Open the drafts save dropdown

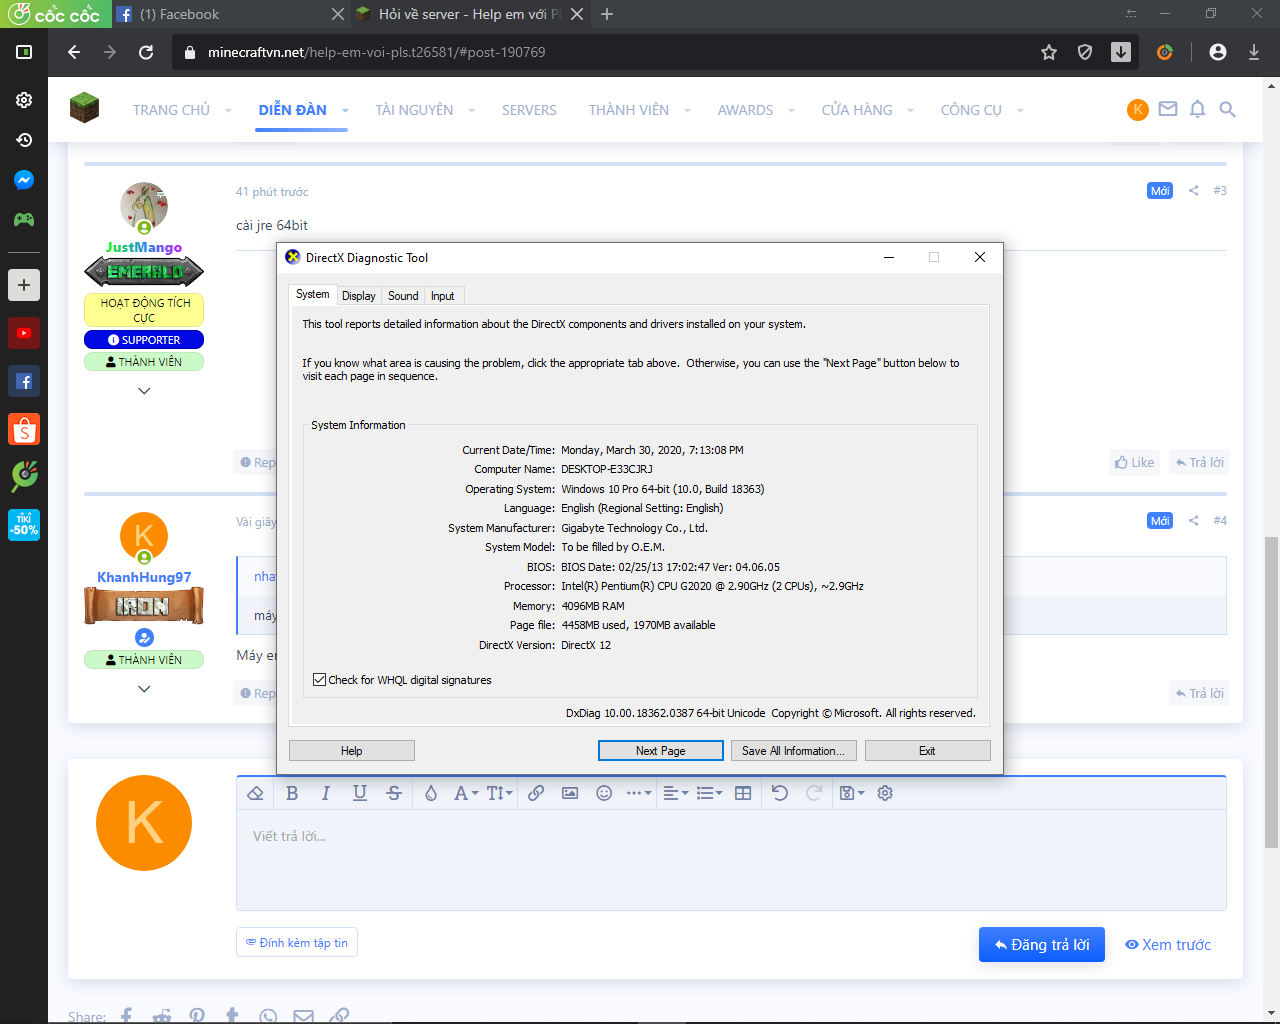(x=852, y=793)
